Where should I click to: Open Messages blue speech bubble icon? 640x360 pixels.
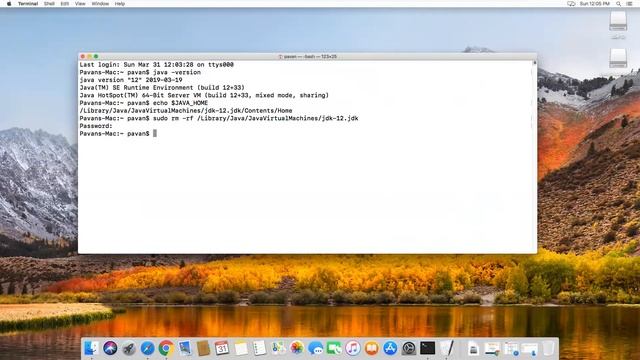click(316, 348)
